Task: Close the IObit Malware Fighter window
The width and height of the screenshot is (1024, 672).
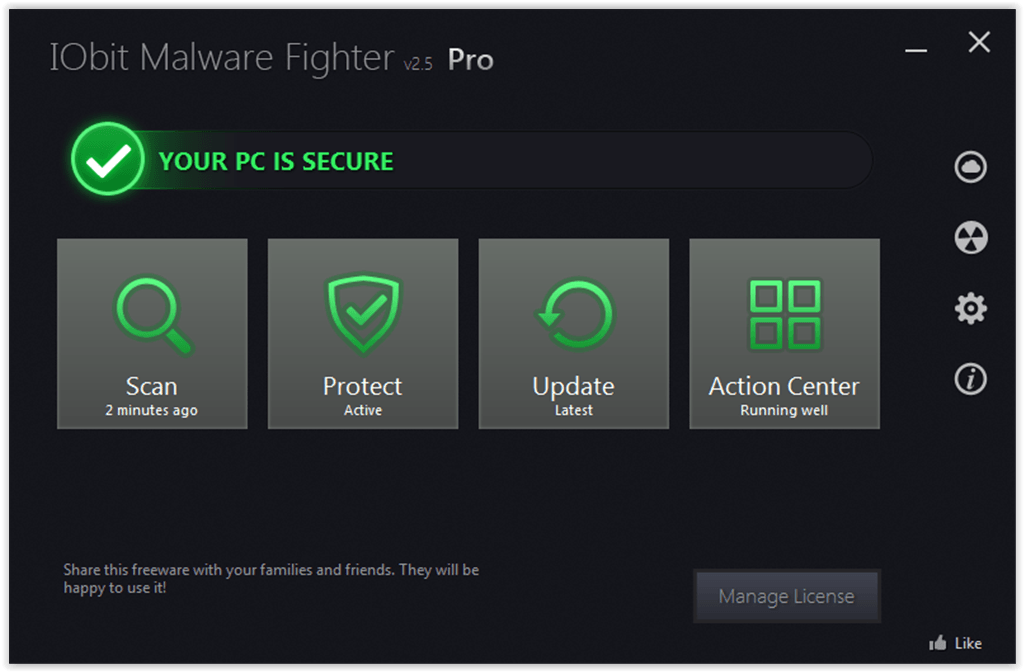Action: point(979,42)
